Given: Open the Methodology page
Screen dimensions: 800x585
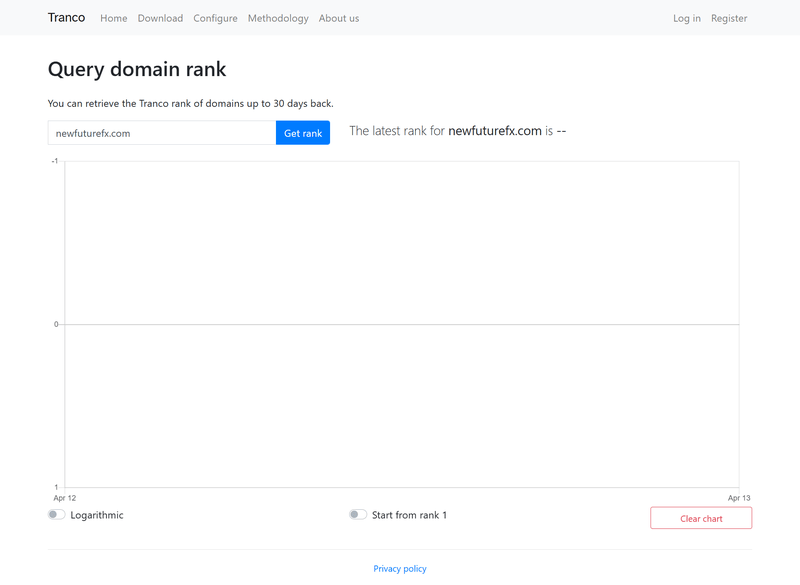Looking at the screenshot, I should tap(278, 18).
